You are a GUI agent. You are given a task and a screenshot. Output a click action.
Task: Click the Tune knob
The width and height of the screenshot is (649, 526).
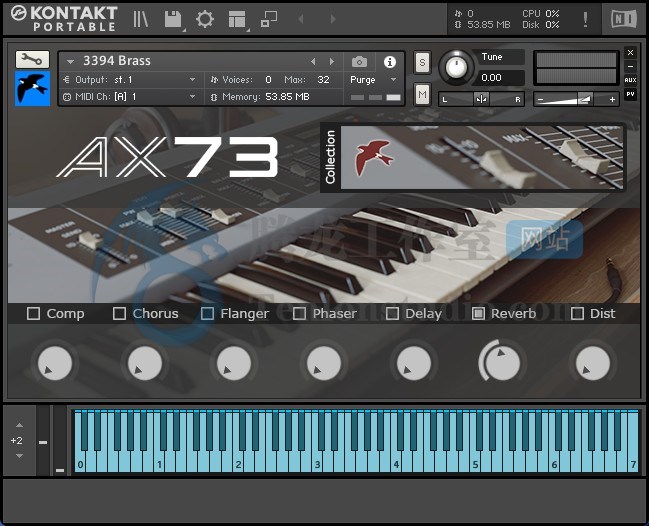pyautogui.click(x=456, y=67)
